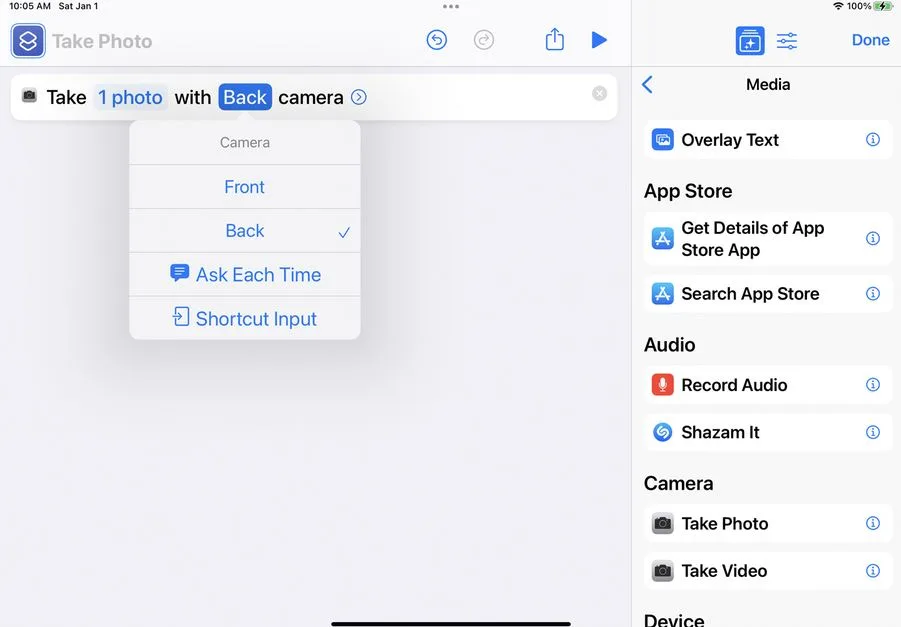Click the Shortcut Input arrow icon
This screenshot has height=627, width=901.
pos(180,317)
